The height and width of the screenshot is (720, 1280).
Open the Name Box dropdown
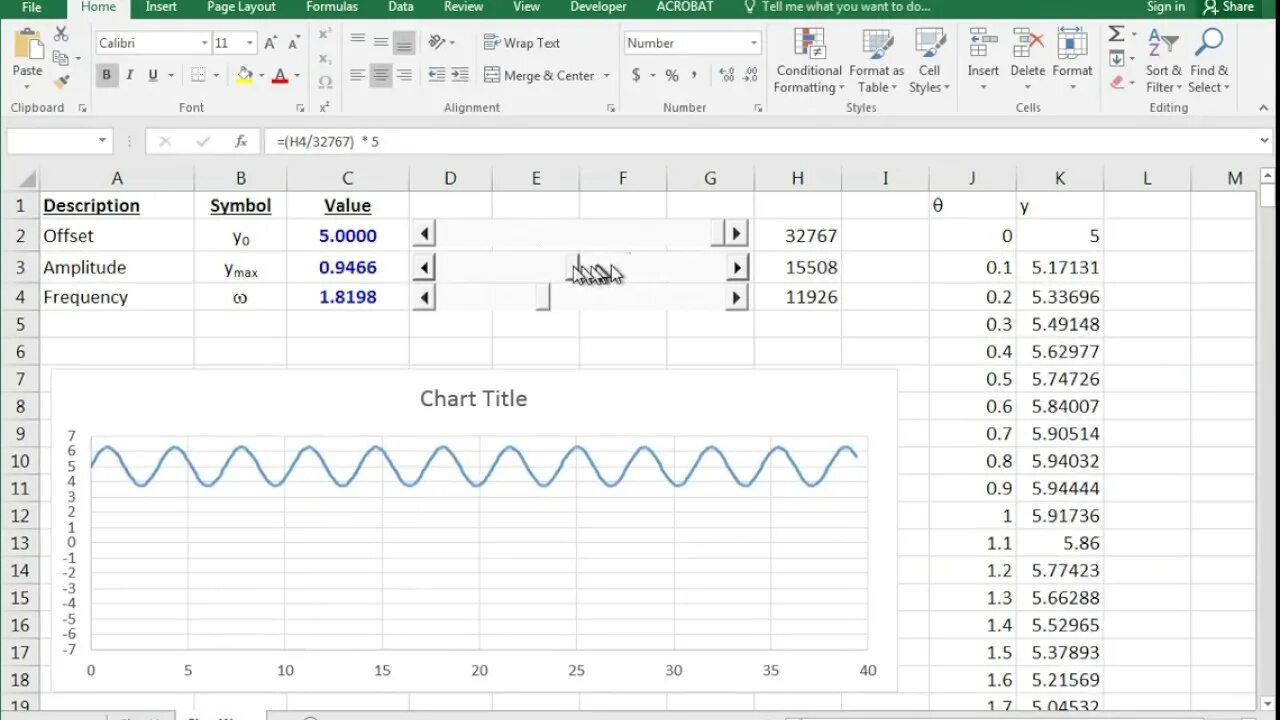[102, 141]
